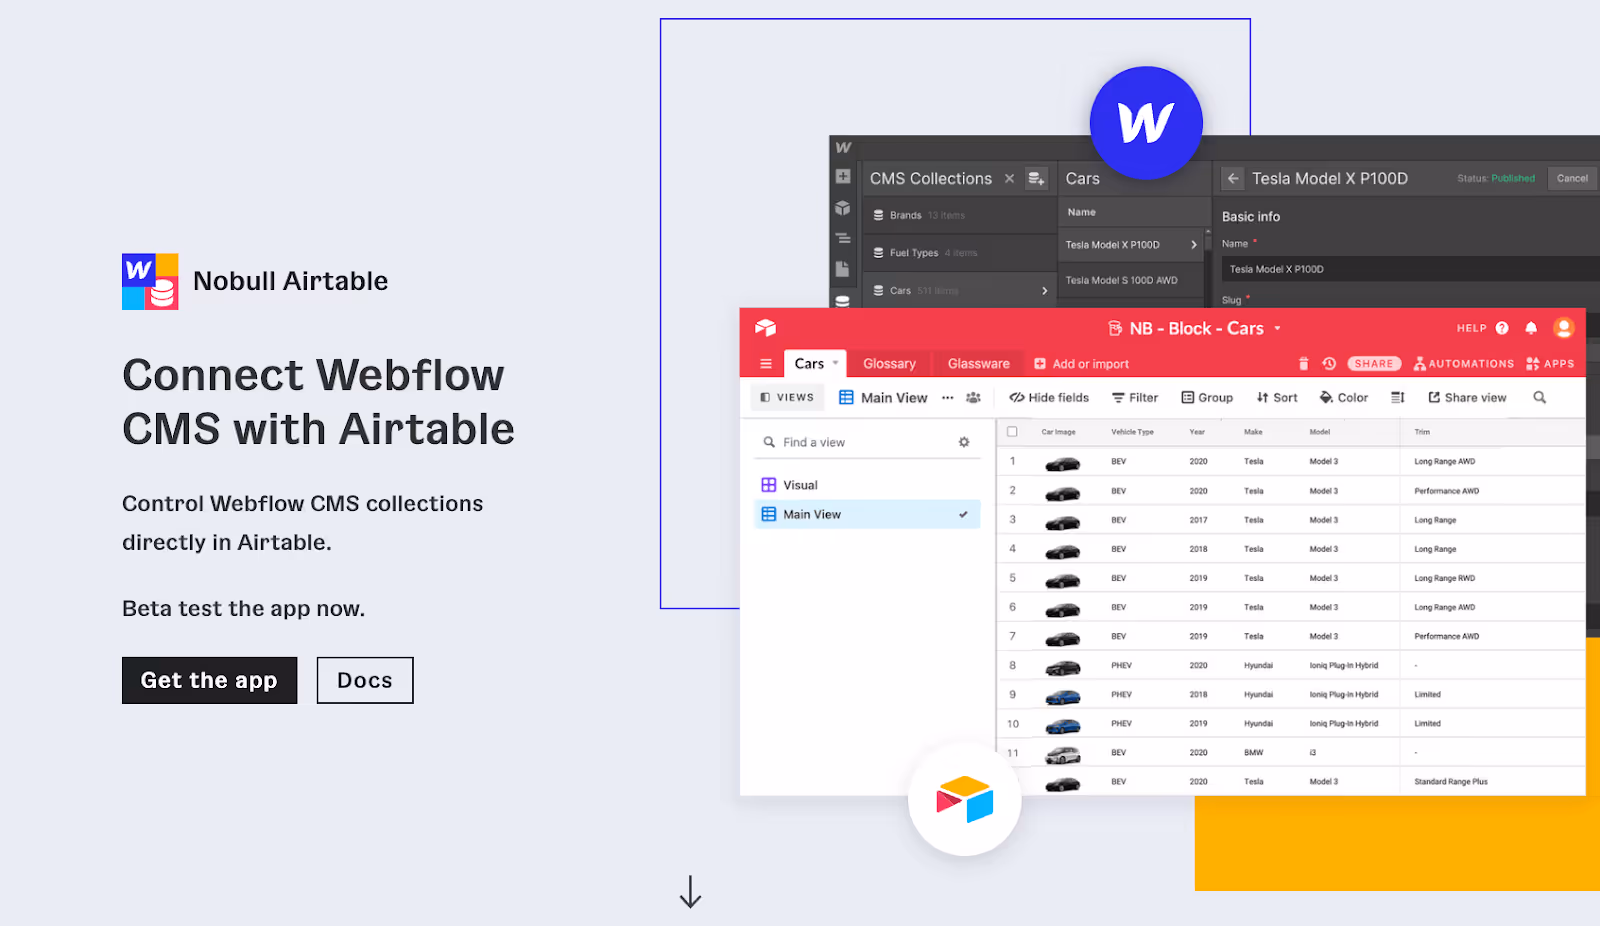This screenshot has height=926, width=1600.
Task: Open the APPS panel
Action: (x=1550, y=364)
